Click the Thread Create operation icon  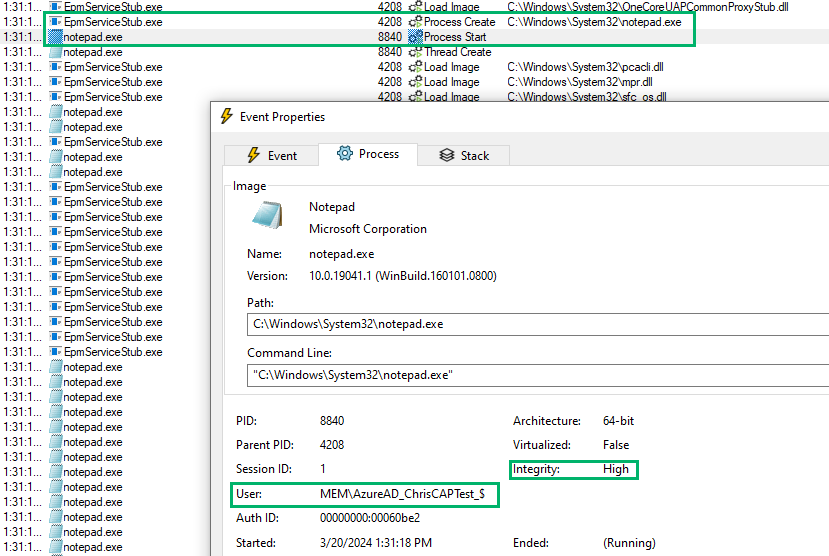point(416,52)
